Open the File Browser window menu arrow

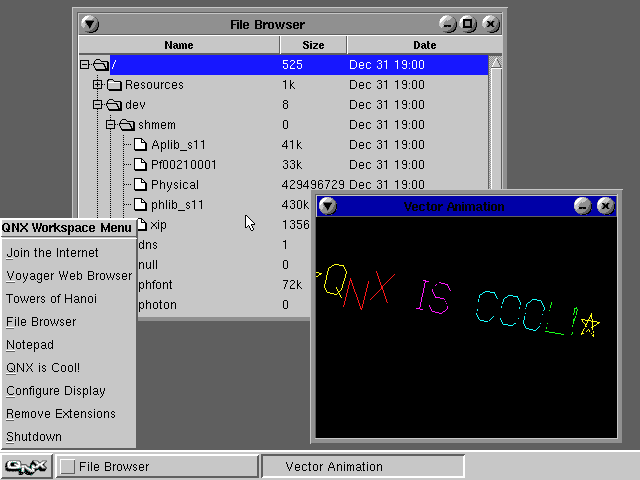pos(90,24)
